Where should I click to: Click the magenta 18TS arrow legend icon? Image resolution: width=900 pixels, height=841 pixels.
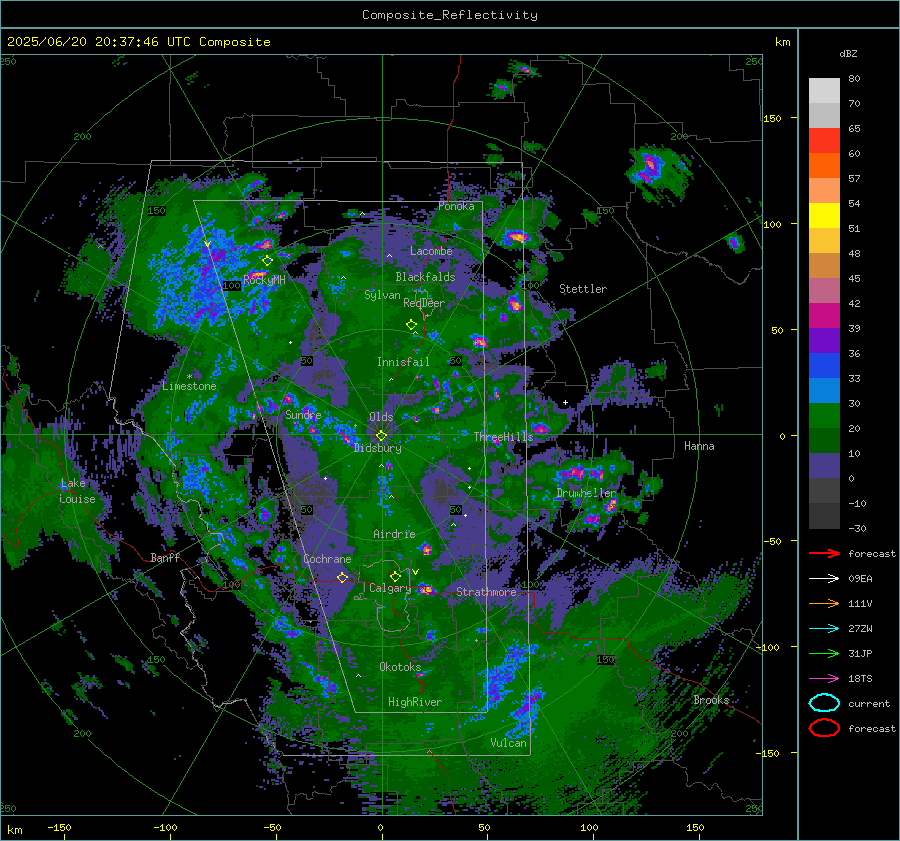(x=824, y=679)
